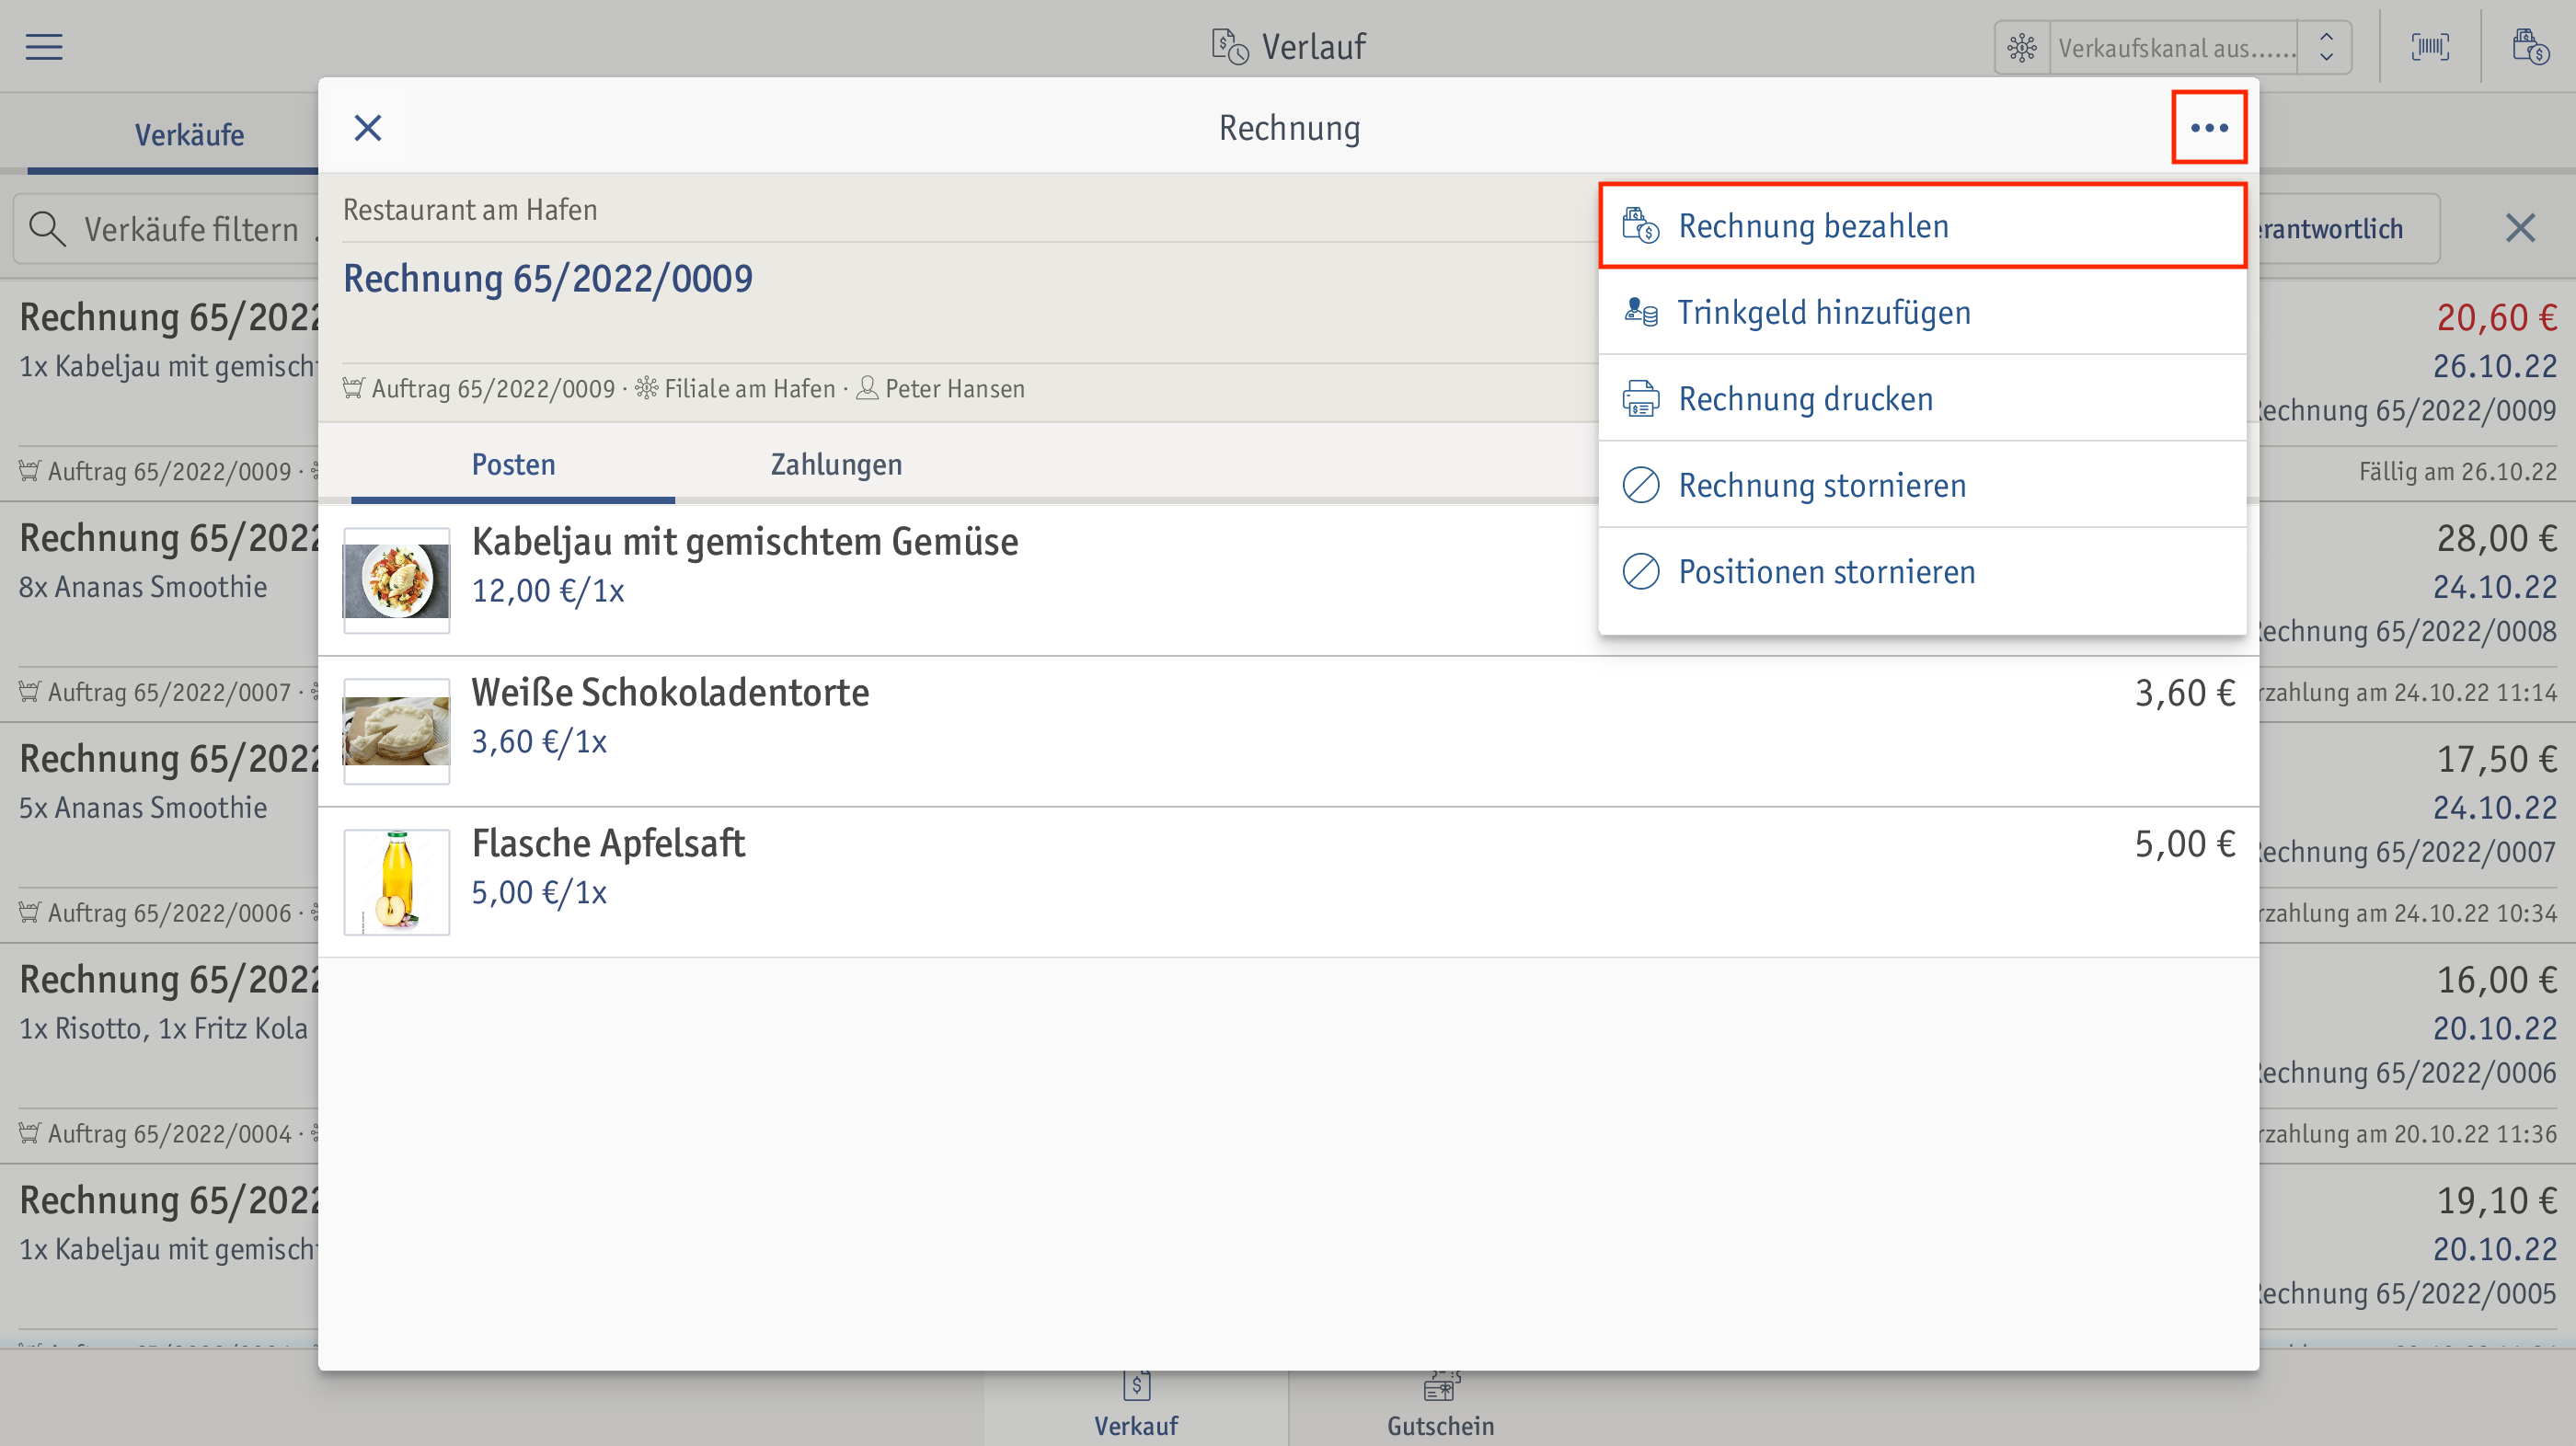This screenshot has height=1446, width=2576.
Task: Click the pay invoice icon in menu
Action: [x=1641, y=226]
